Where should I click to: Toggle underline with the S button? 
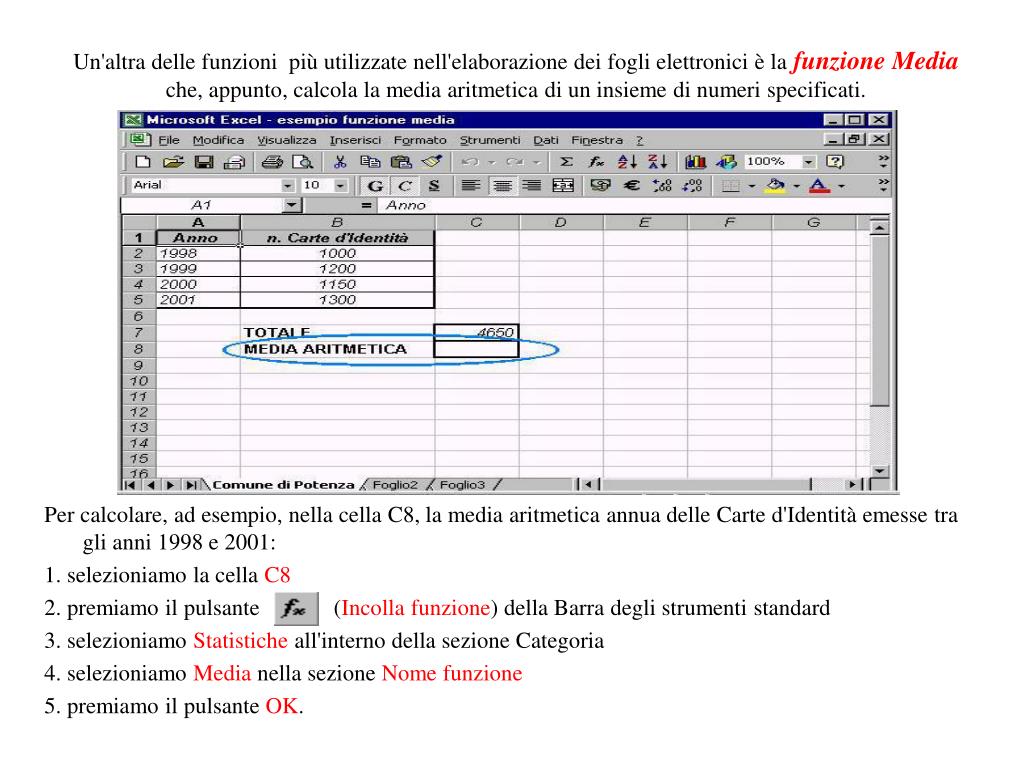434,186
